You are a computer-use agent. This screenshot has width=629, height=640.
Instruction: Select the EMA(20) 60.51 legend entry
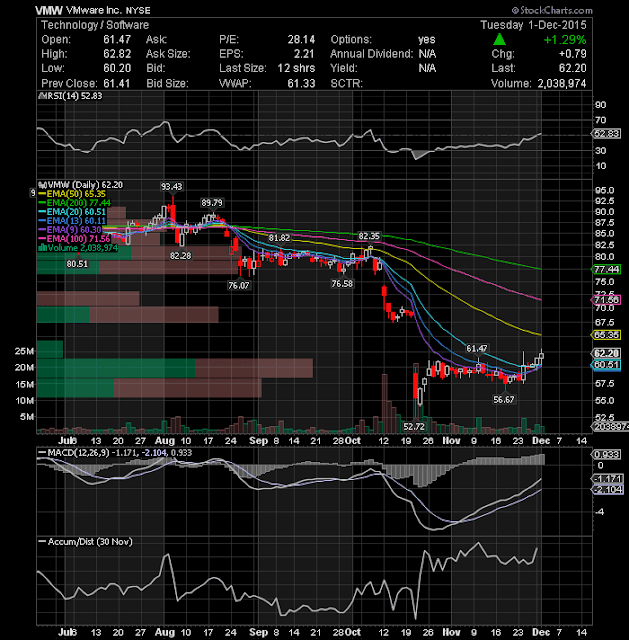point(72,212)
